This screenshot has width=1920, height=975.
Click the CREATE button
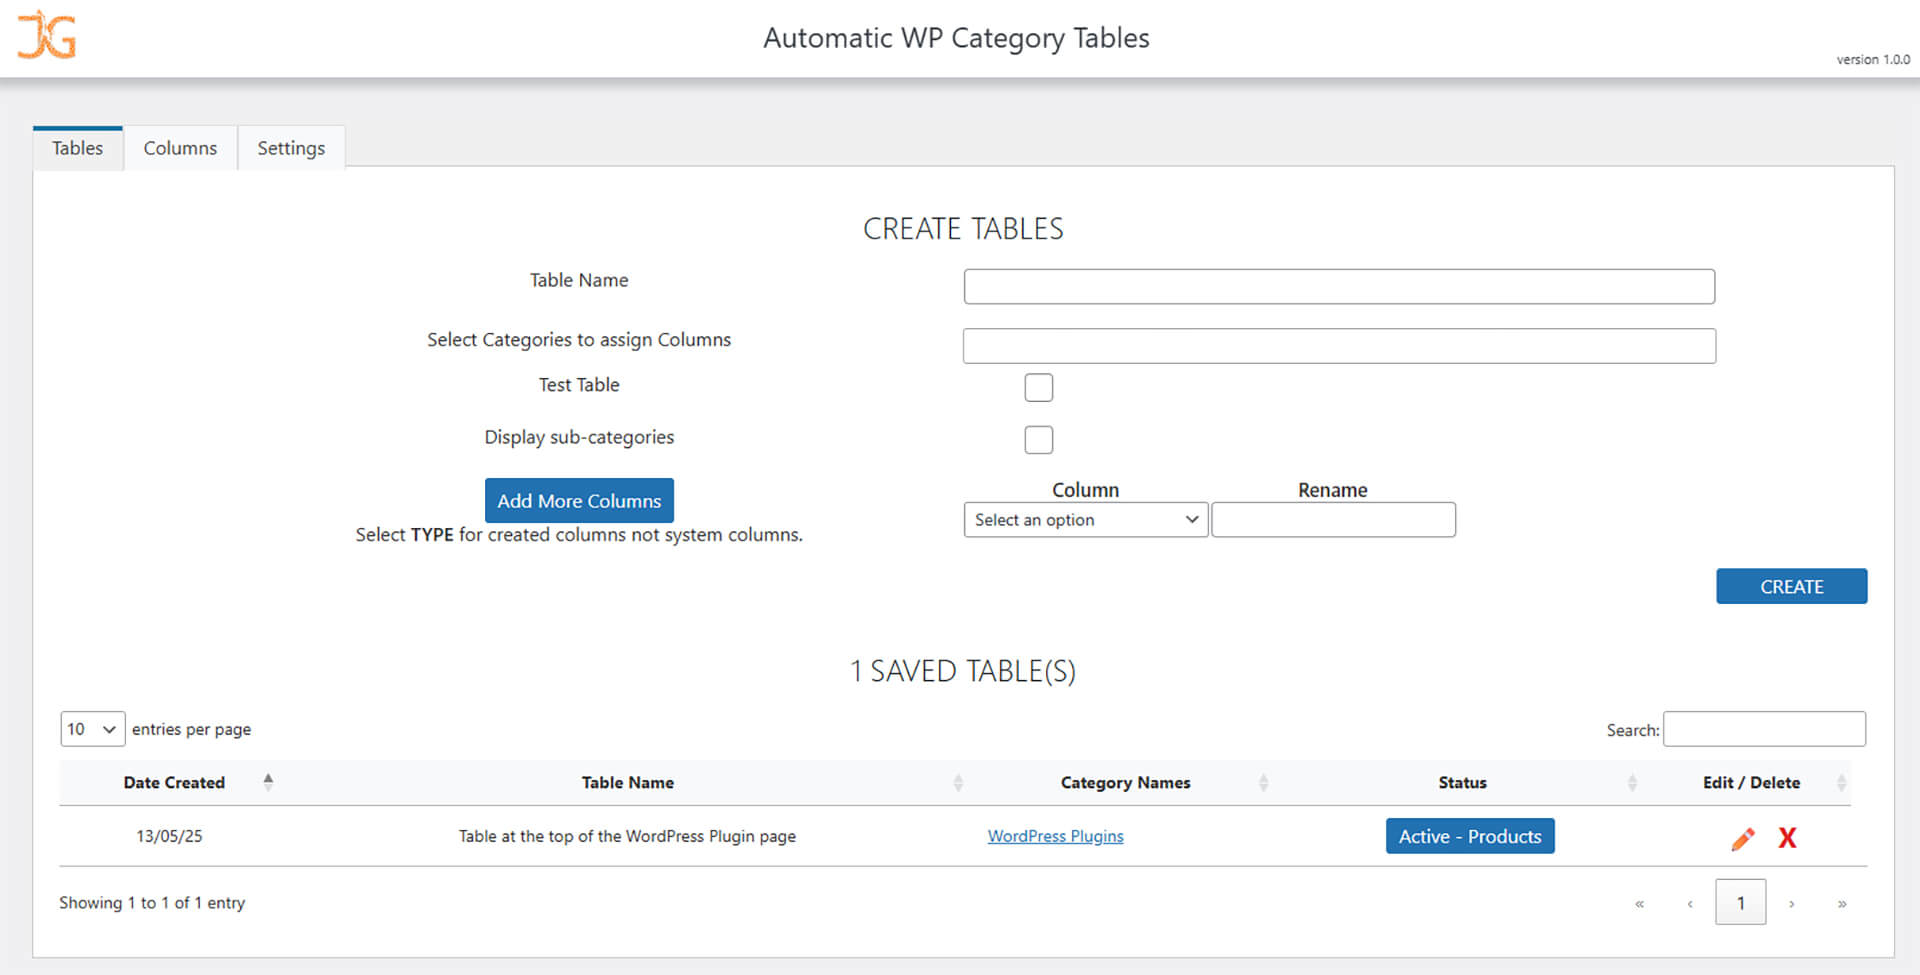click(1791, 586)
